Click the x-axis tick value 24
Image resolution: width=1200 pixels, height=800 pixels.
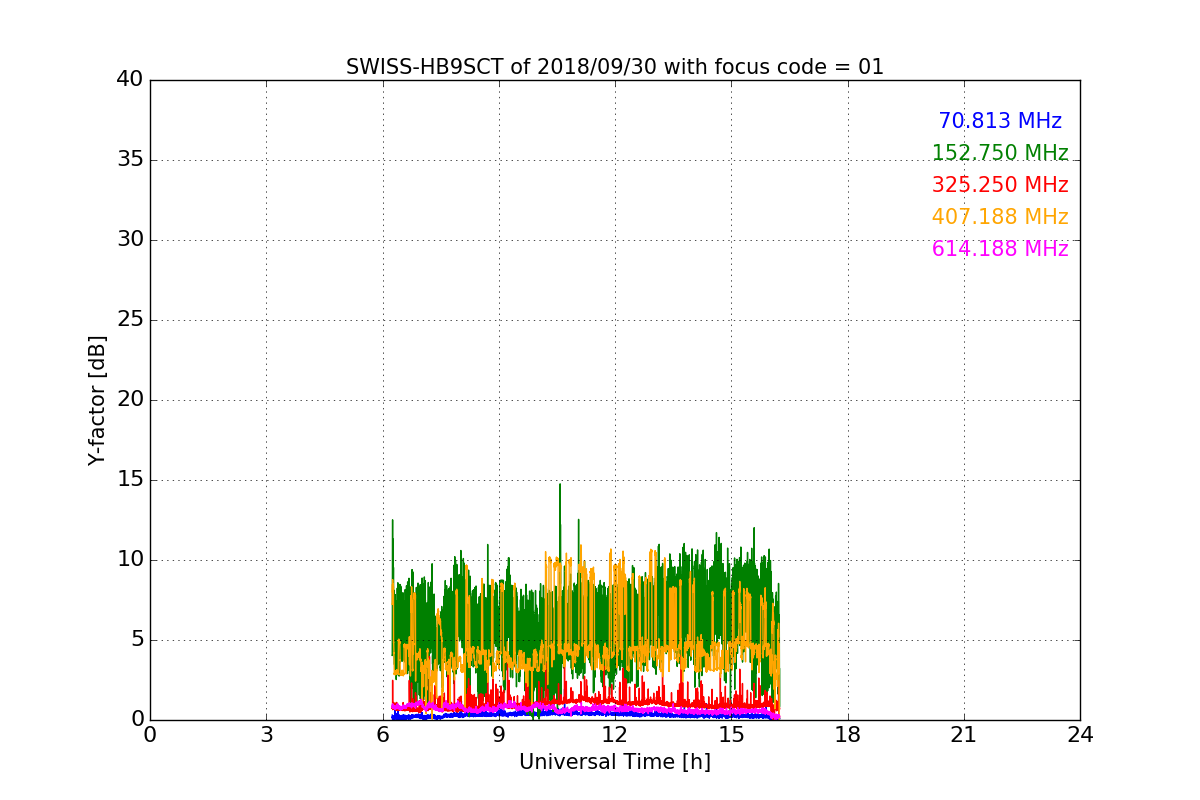[1080, 735]
